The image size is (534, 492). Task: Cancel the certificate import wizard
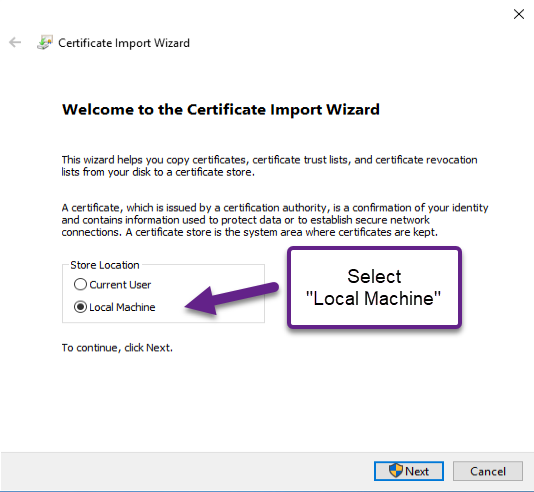pyautogui.click(x=488, y=471)
